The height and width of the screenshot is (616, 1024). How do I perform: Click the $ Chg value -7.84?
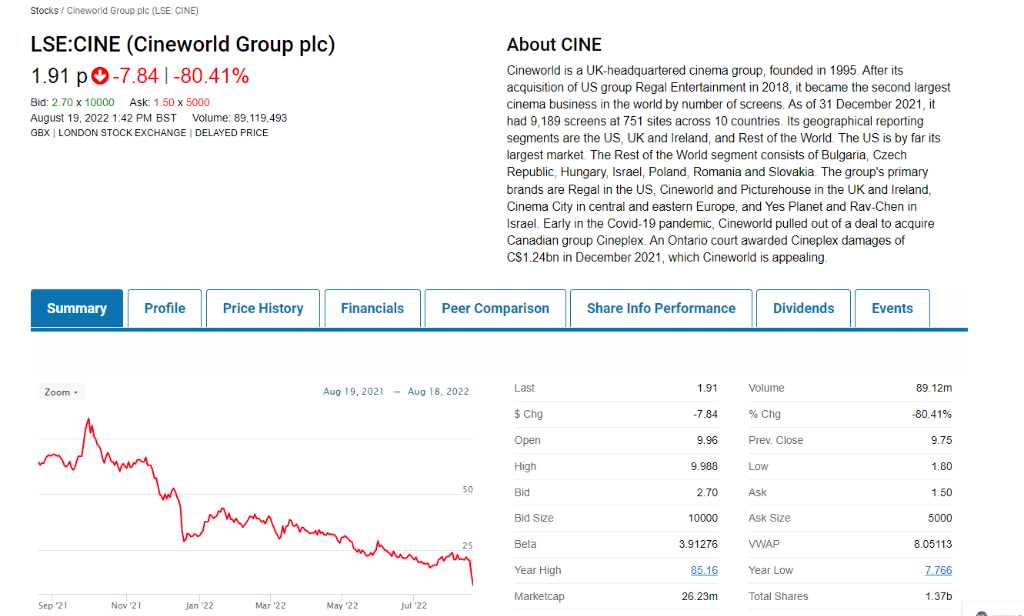(705, 414)
